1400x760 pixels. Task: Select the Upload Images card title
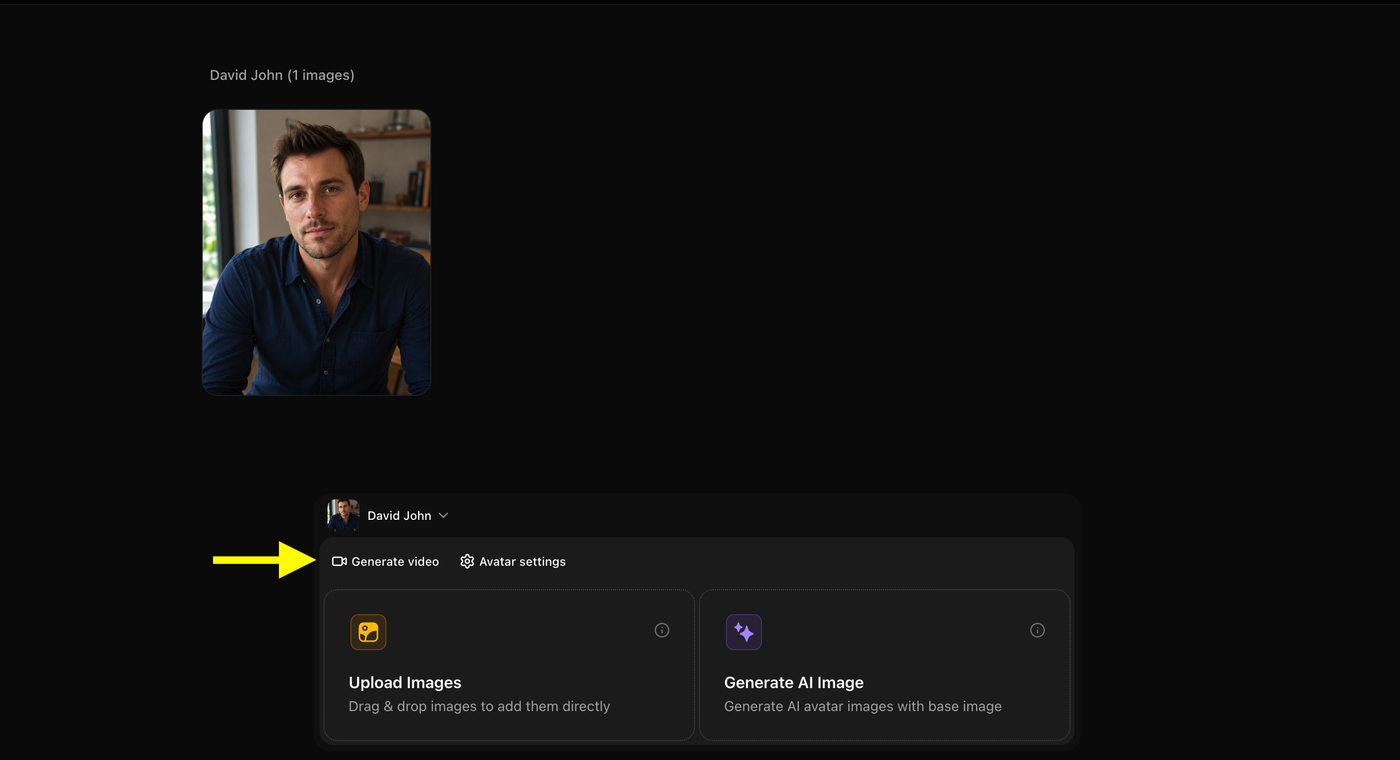[x=405, y=683]
